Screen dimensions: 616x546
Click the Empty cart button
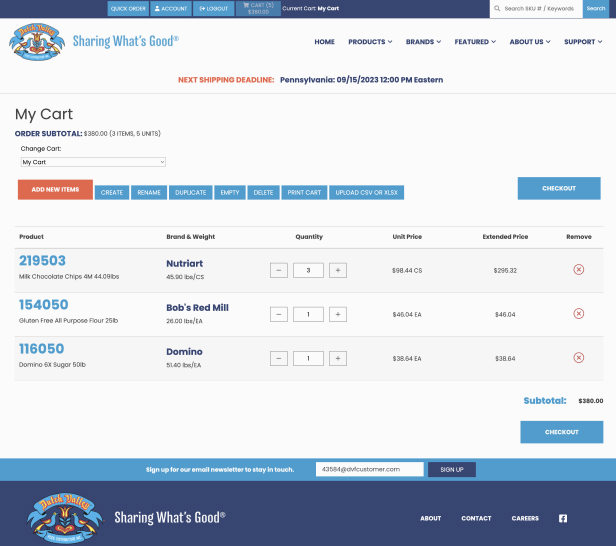(x=230, y=192)
